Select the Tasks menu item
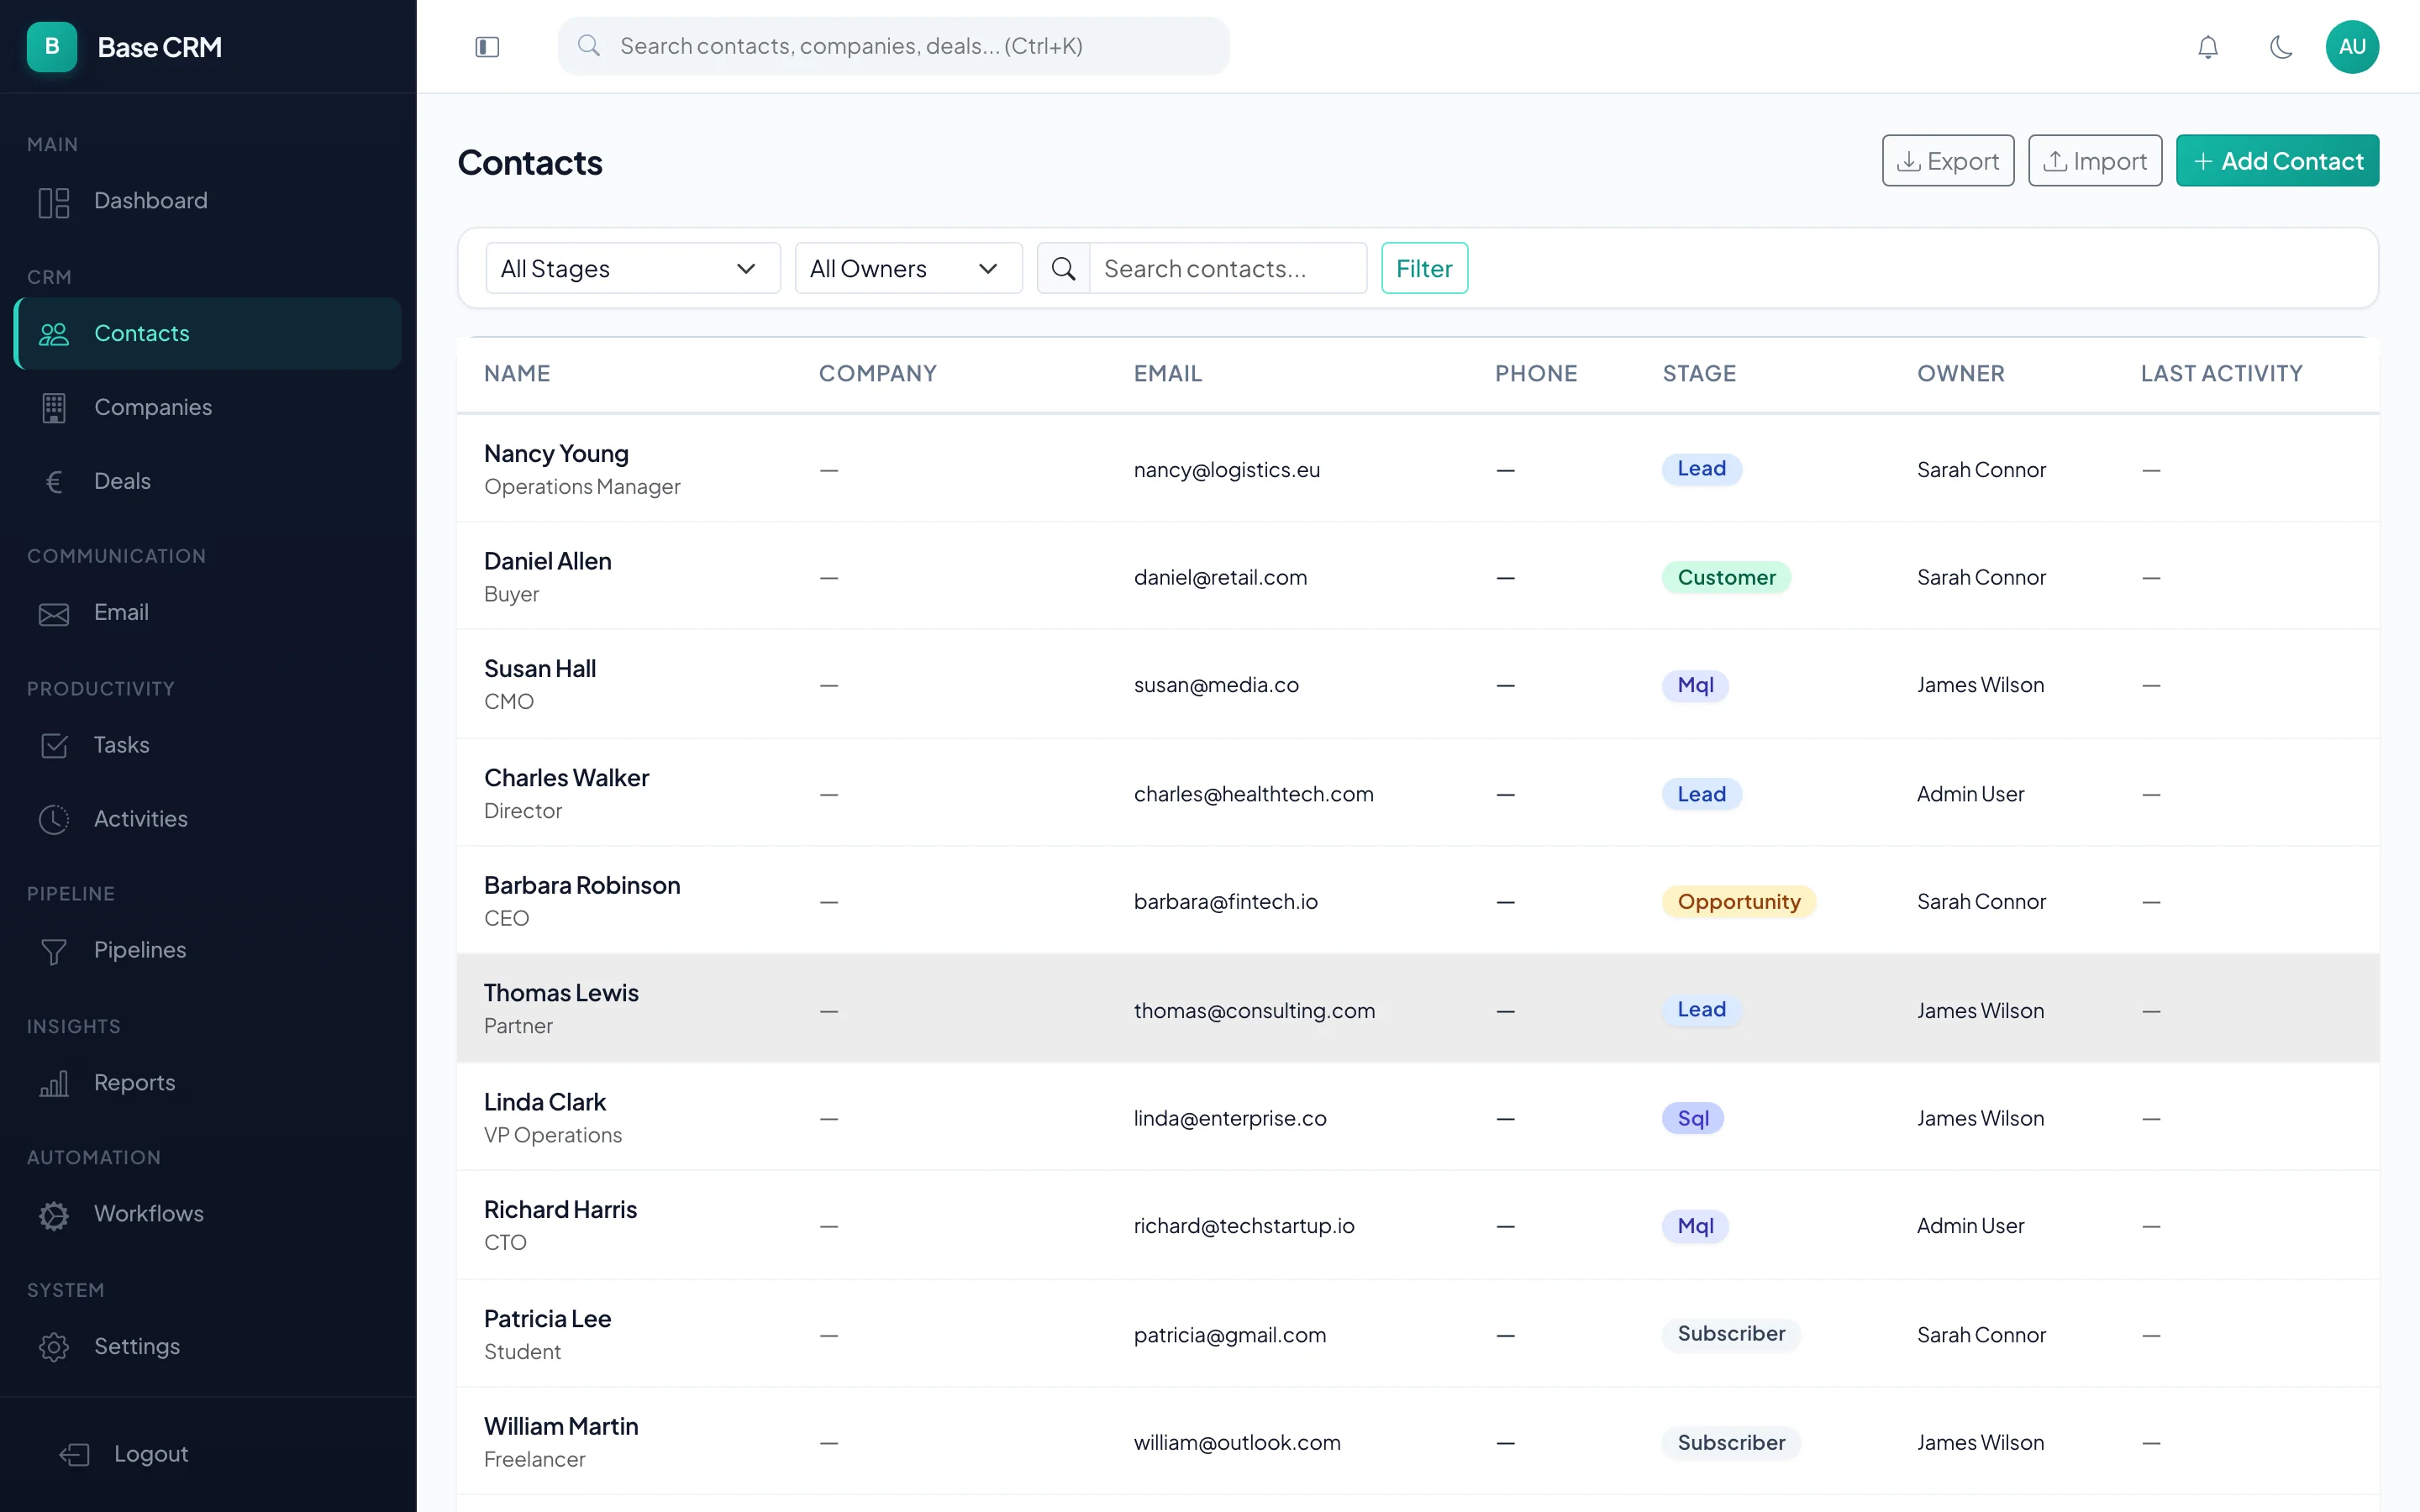 click(x=122, y=745)
